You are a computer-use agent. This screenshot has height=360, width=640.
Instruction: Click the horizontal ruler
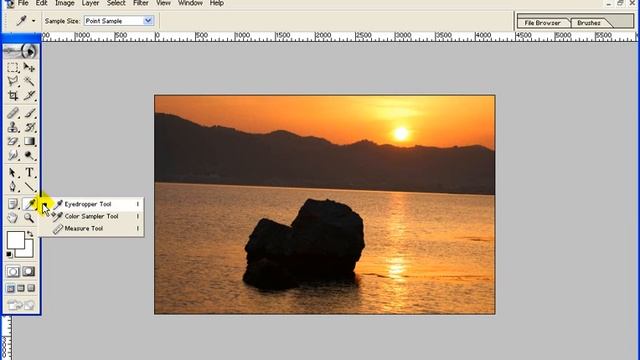pyautogui.click(x=339, y=36)
